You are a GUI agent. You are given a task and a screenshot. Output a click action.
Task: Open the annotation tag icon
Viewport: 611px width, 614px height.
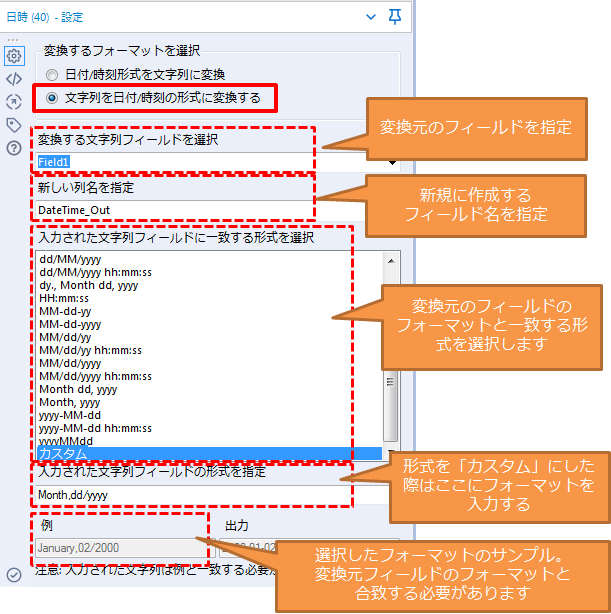coord(13,125)
